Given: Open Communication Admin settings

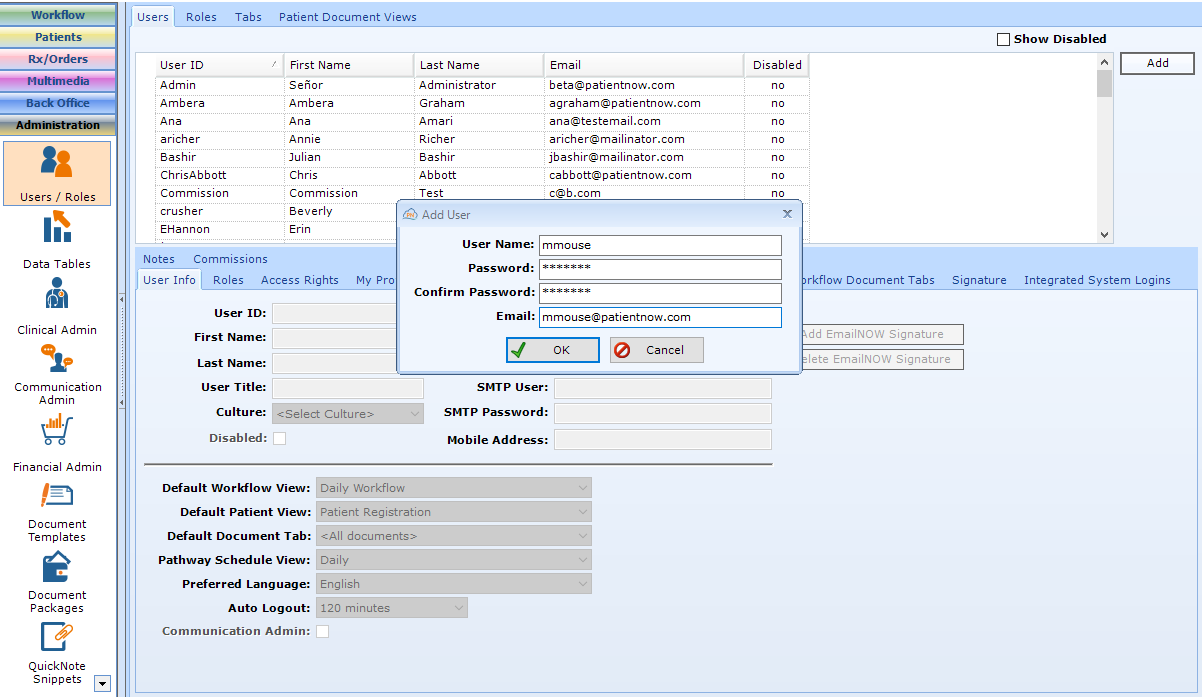Looking at the screenshot, I should [57, 372].
